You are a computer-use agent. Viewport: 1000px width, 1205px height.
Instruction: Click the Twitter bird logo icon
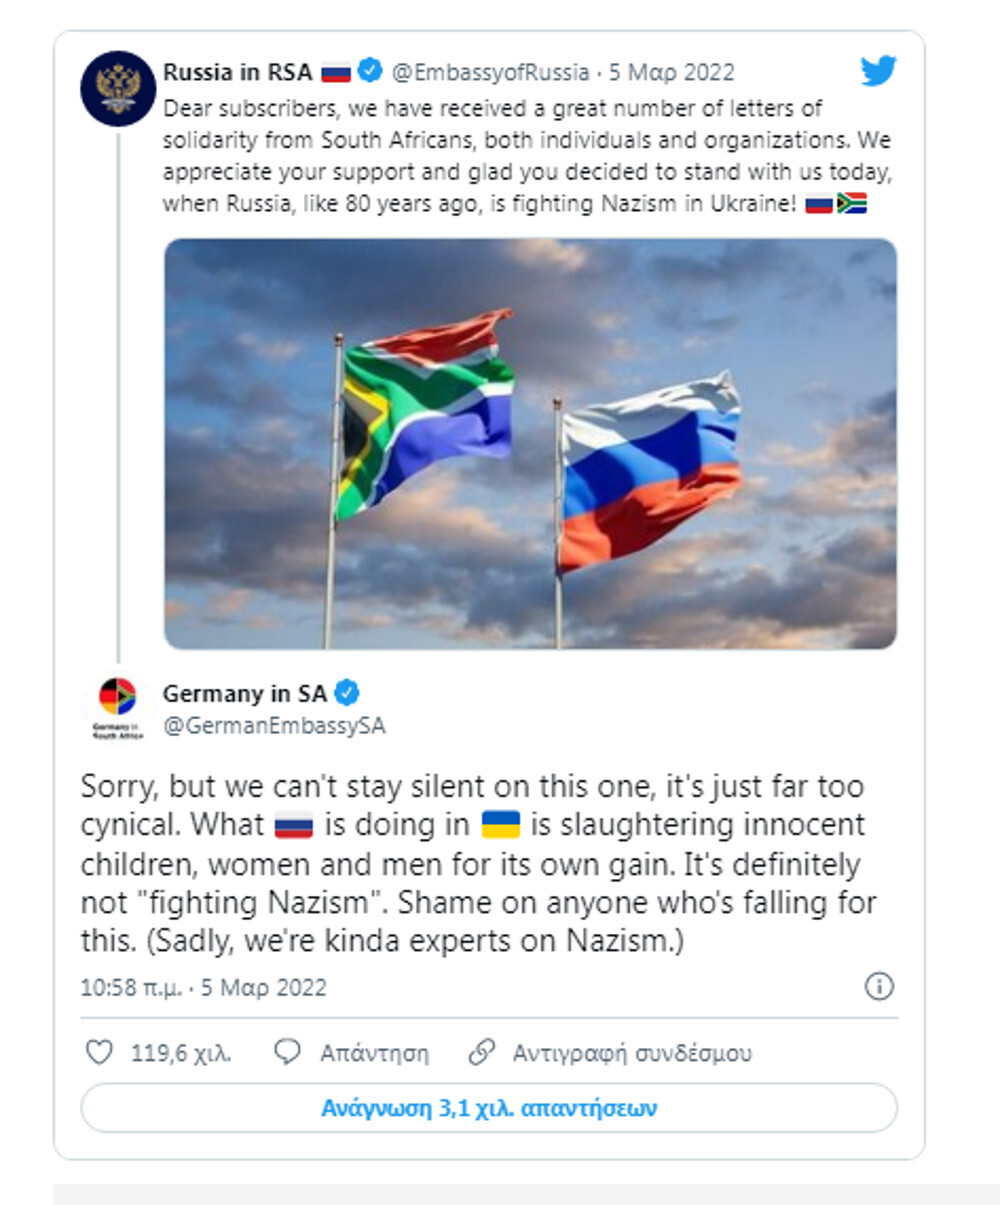(877, 72)
